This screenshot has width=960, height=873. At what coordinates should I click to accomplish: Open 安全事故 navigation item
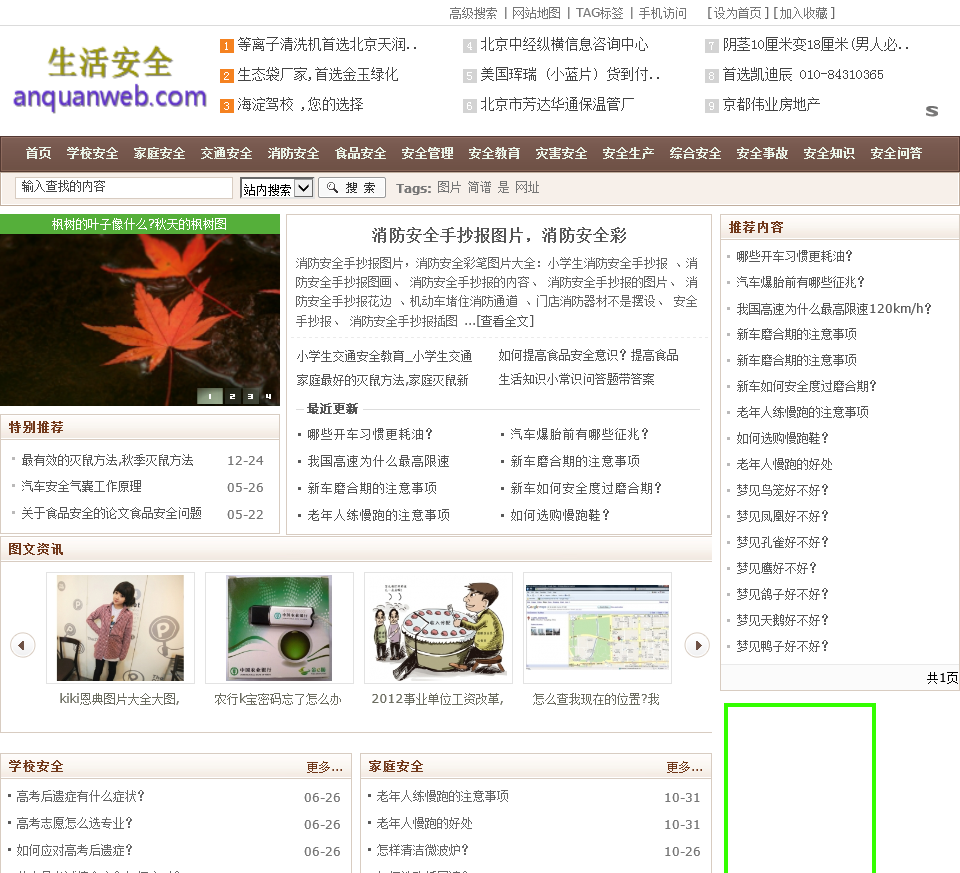pyautogui.click(x=762, y=153)
